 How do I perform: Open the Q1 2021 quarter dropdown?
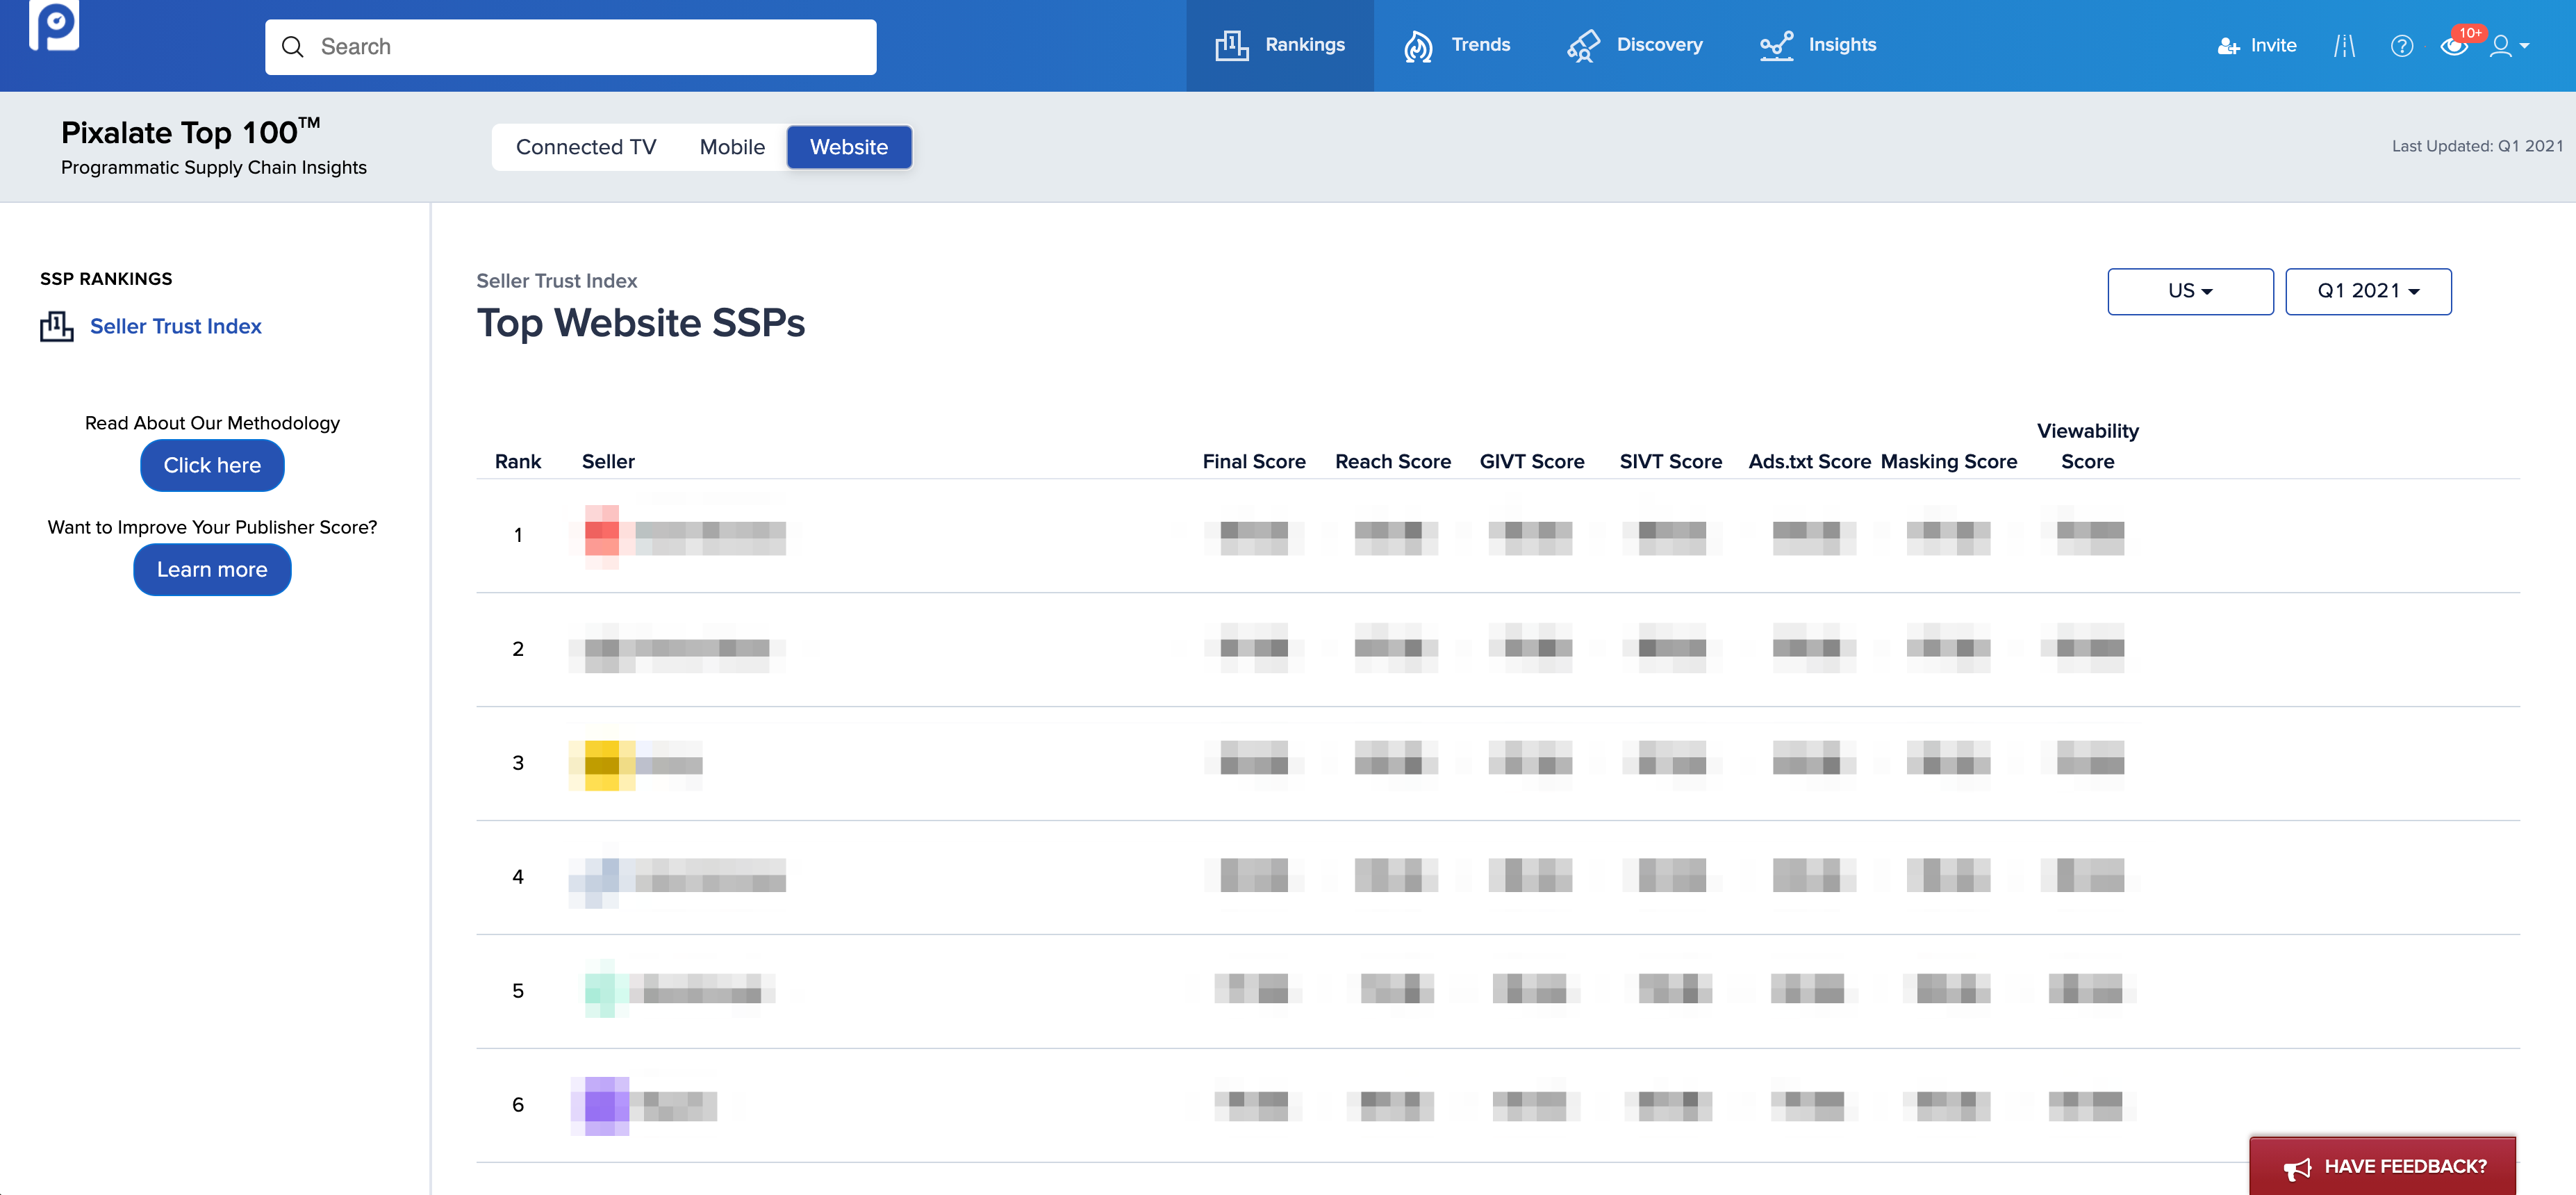(x=2368, y=291)
